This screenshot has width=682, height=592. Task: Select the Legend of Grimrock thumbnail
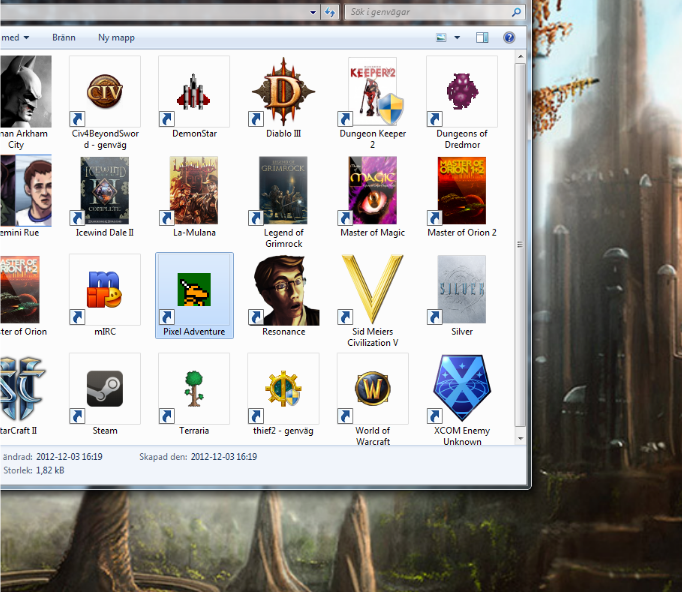pyautogui.click(x=283, y=191)
